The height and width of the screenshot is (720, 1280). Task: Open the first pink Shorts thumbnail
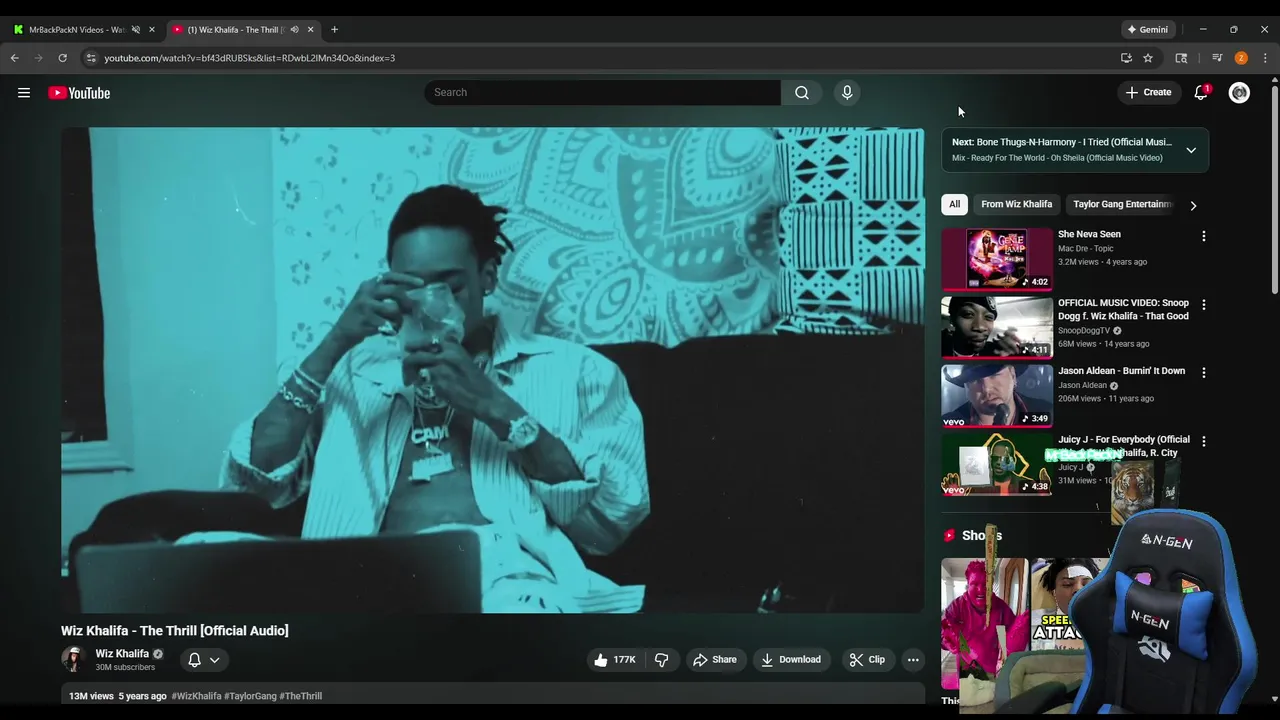[984, 622]
